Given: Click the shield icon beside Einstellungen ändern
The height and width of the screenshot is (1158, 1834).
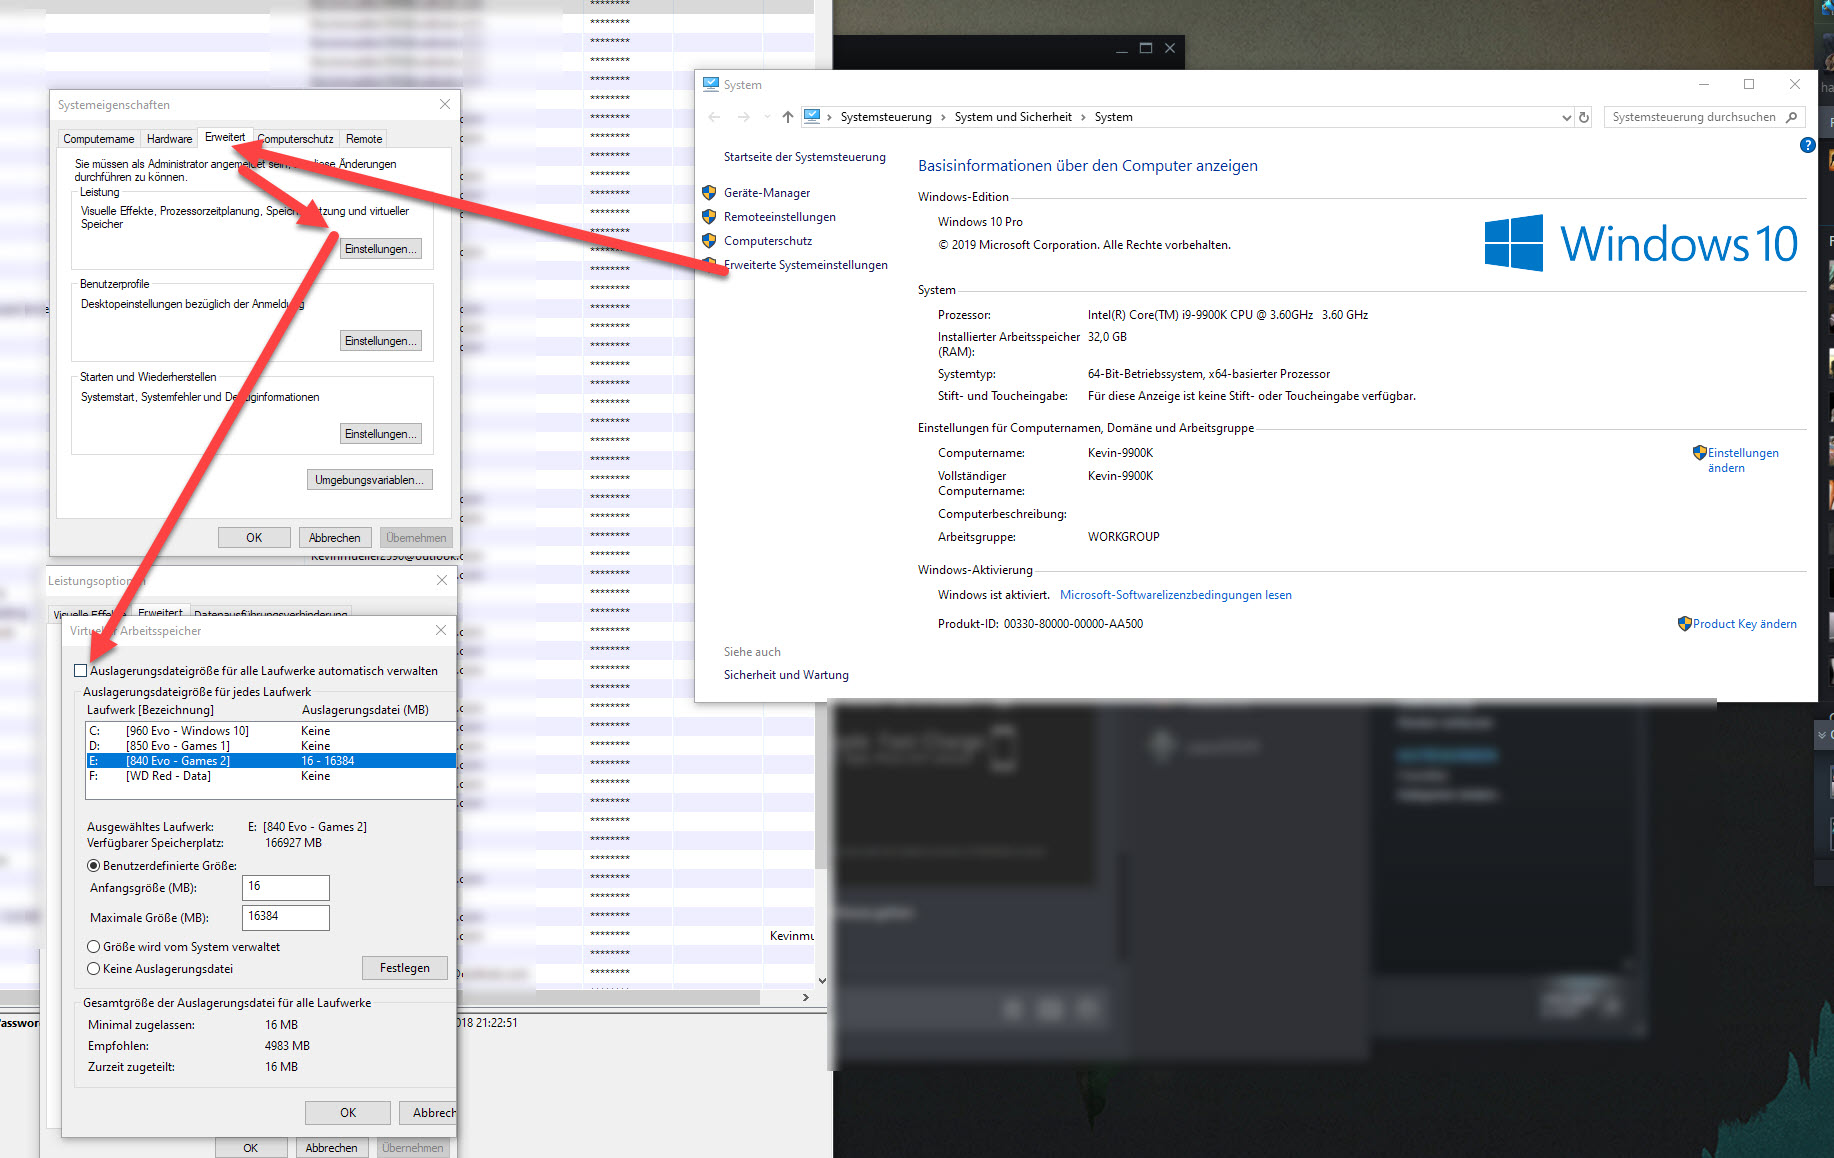Looking at the screenshot, I should coord(1699,453).
